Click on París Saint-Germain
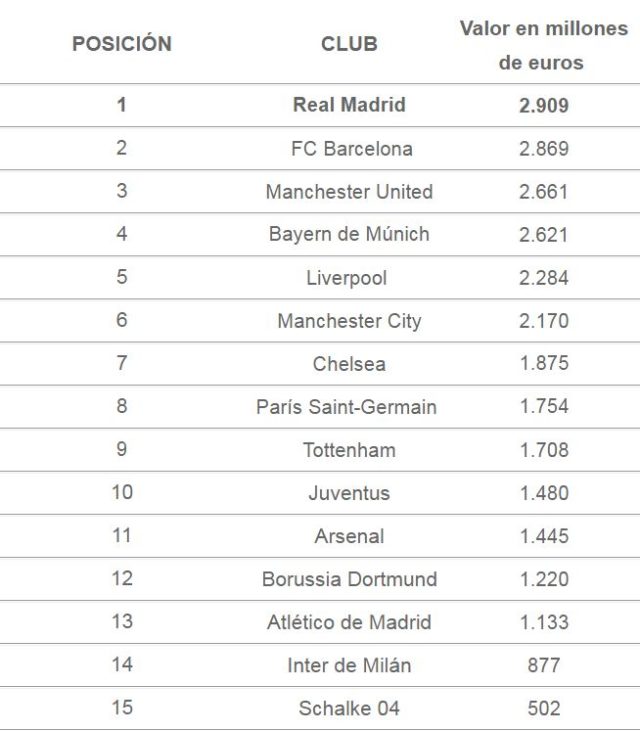Image resolution: width=640 pixels, height=731 pixels. [x=346, y=407]
